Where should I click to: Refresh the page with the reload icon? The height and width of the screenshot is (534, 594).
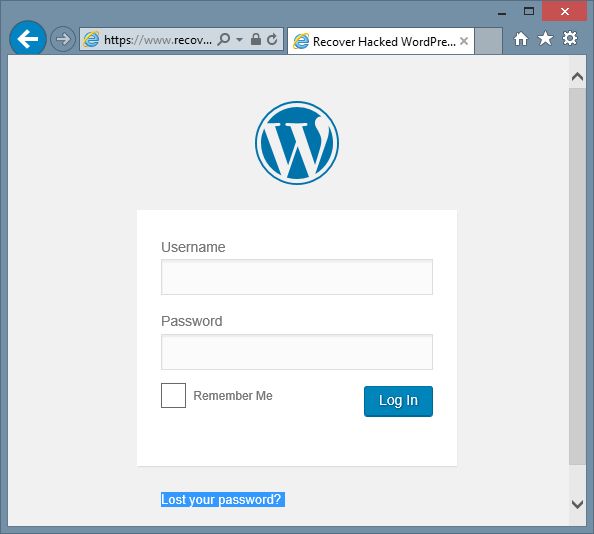(272, 39)
